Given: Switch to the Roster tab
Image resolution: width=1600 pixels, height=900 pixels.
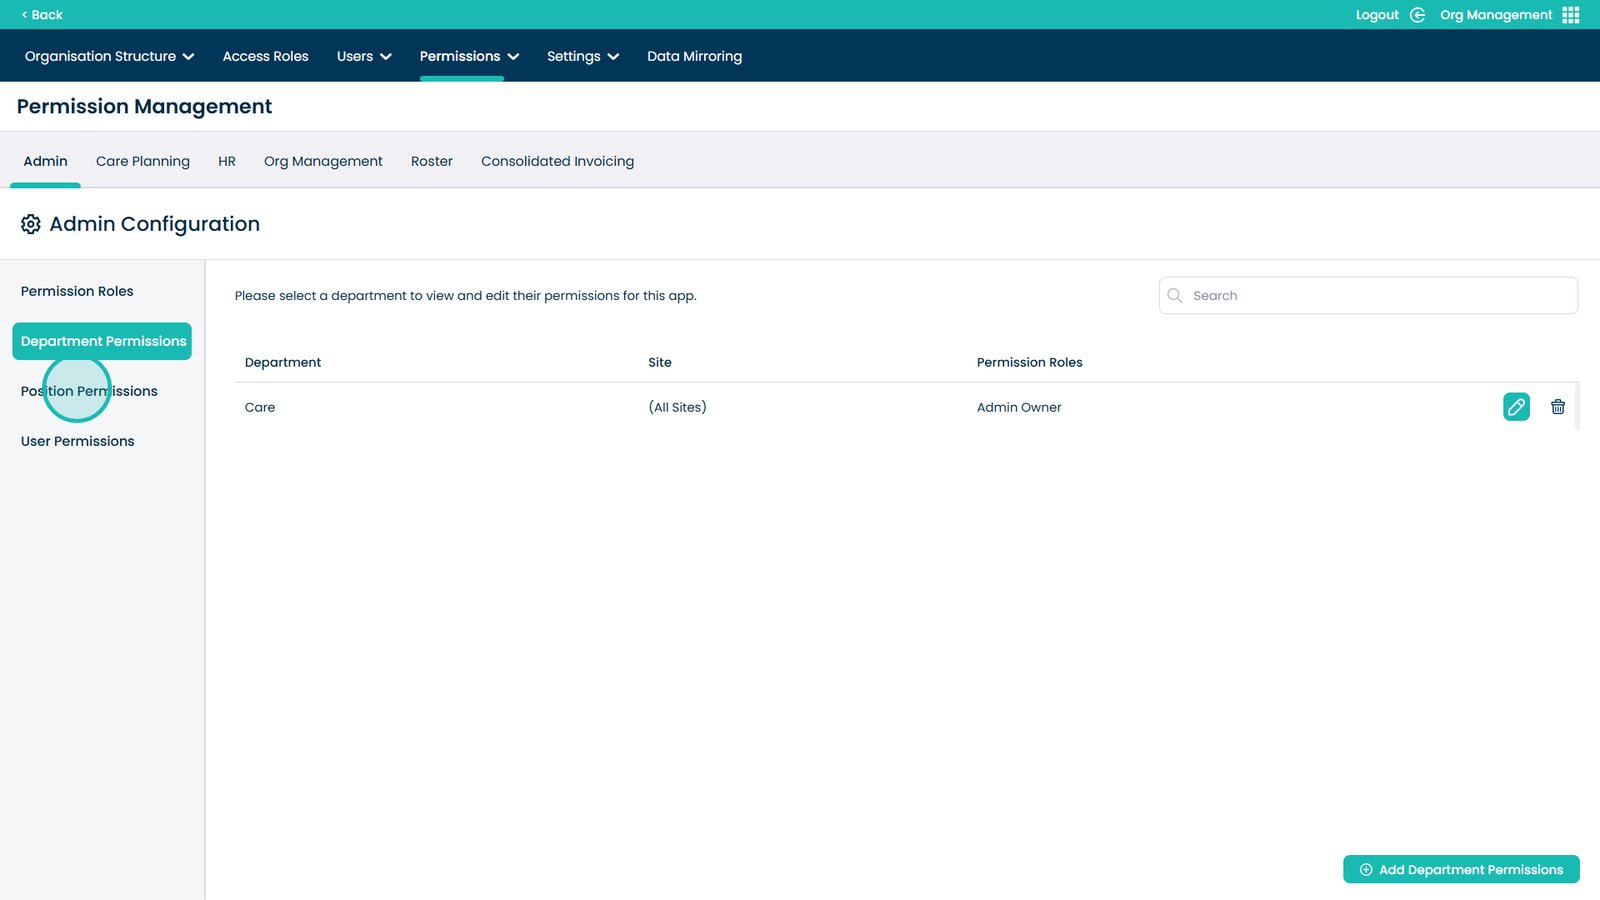Looking at the screenshot, I should (431, 161).
